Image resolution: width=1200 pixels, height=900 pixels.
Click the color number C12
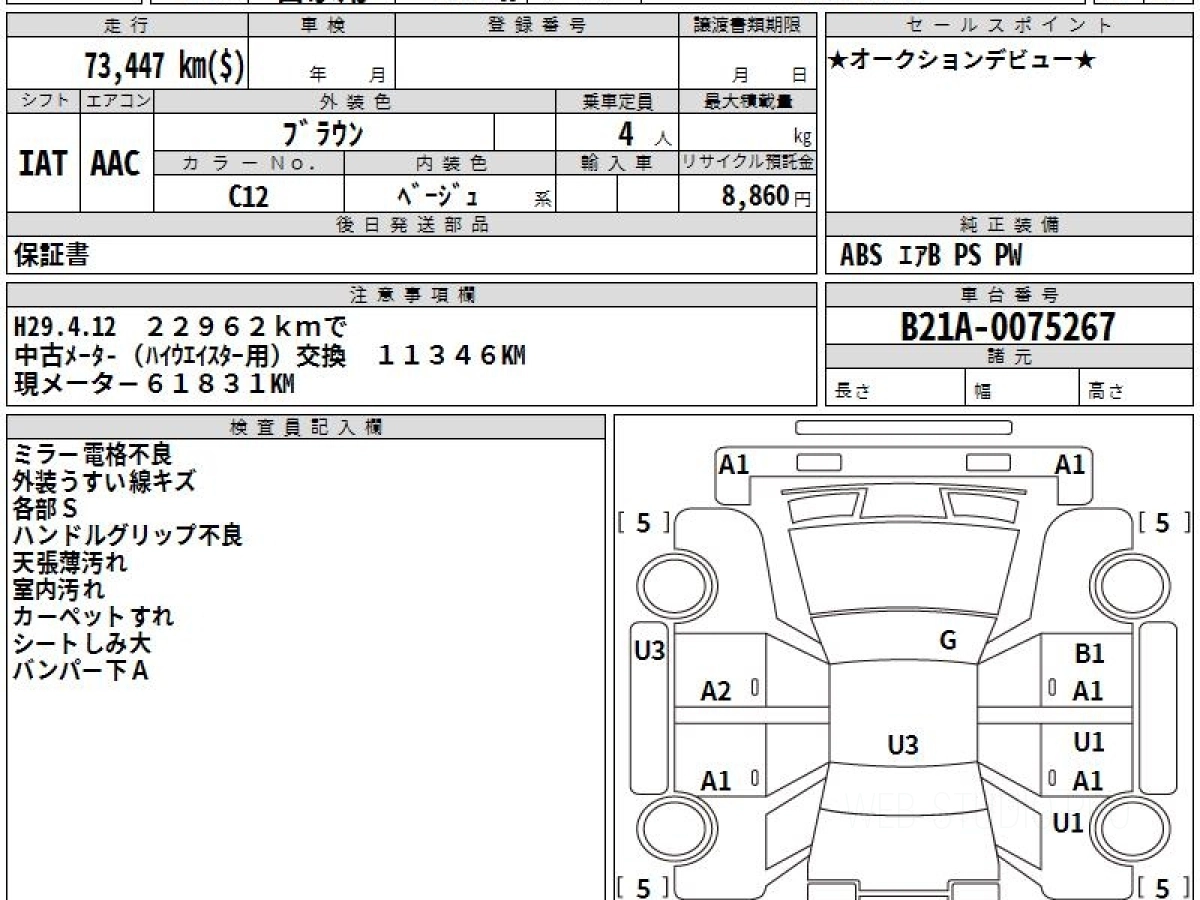(x=248, y=196)
